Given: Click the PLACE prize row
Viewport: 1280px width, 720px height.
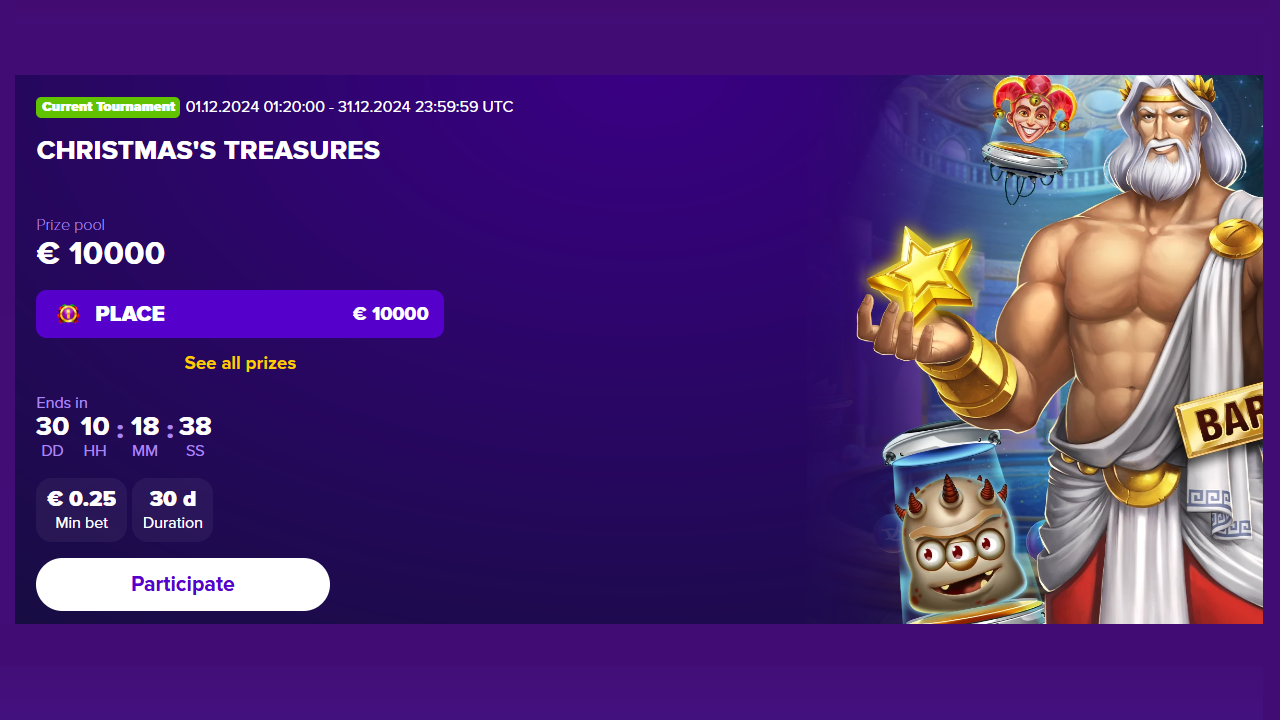Looking at the screenshot, I should [x=240, y=314].
